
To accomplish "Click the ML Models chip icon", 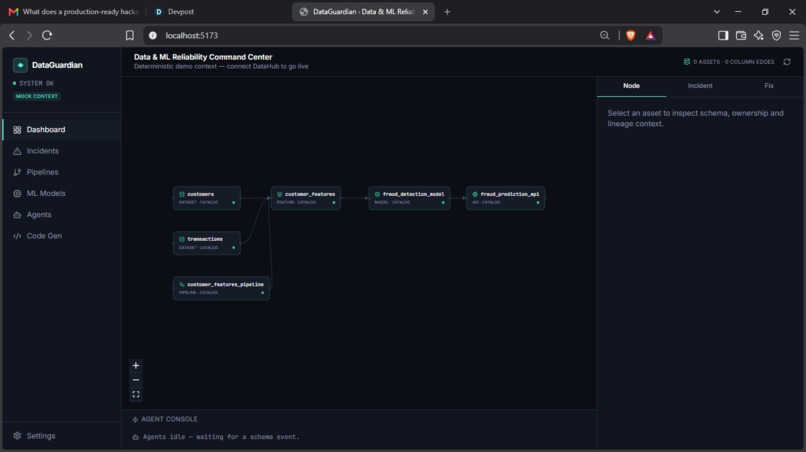I will point(17,193).
